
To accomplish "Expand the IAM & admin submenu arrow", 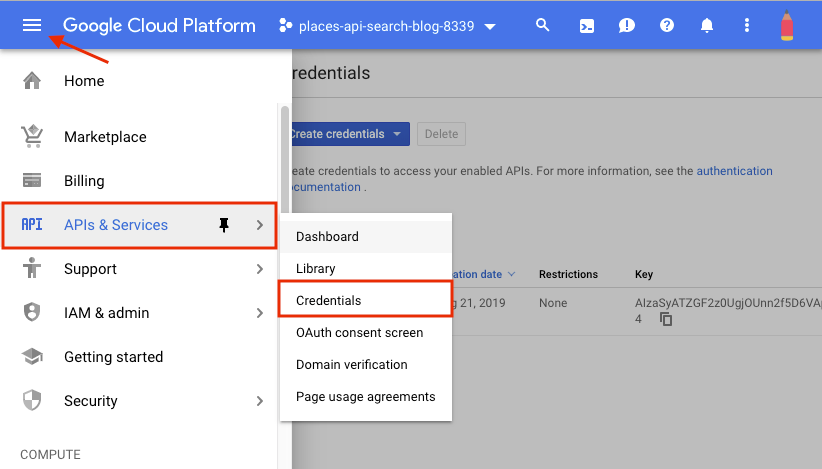I will [260, 313].
